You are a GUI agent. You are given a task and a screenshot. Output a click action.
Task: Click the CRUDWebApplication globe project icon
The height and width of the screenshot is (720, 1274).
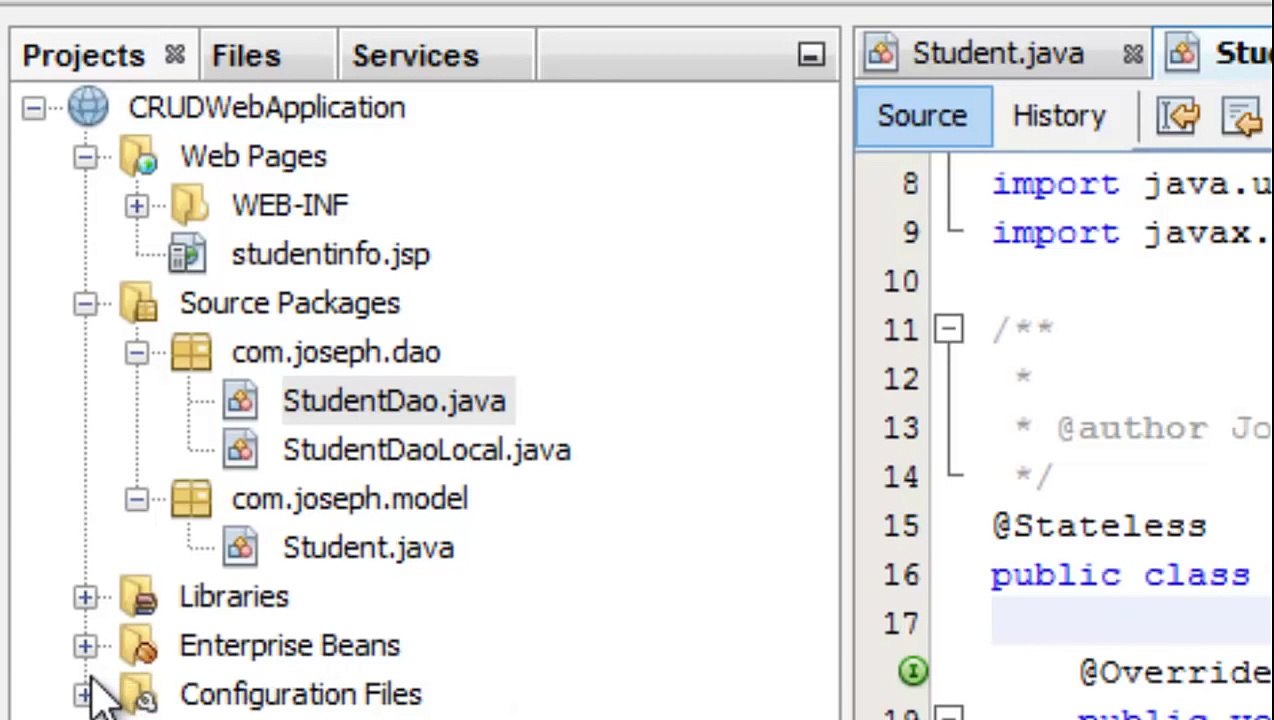(x=88, y=108)
